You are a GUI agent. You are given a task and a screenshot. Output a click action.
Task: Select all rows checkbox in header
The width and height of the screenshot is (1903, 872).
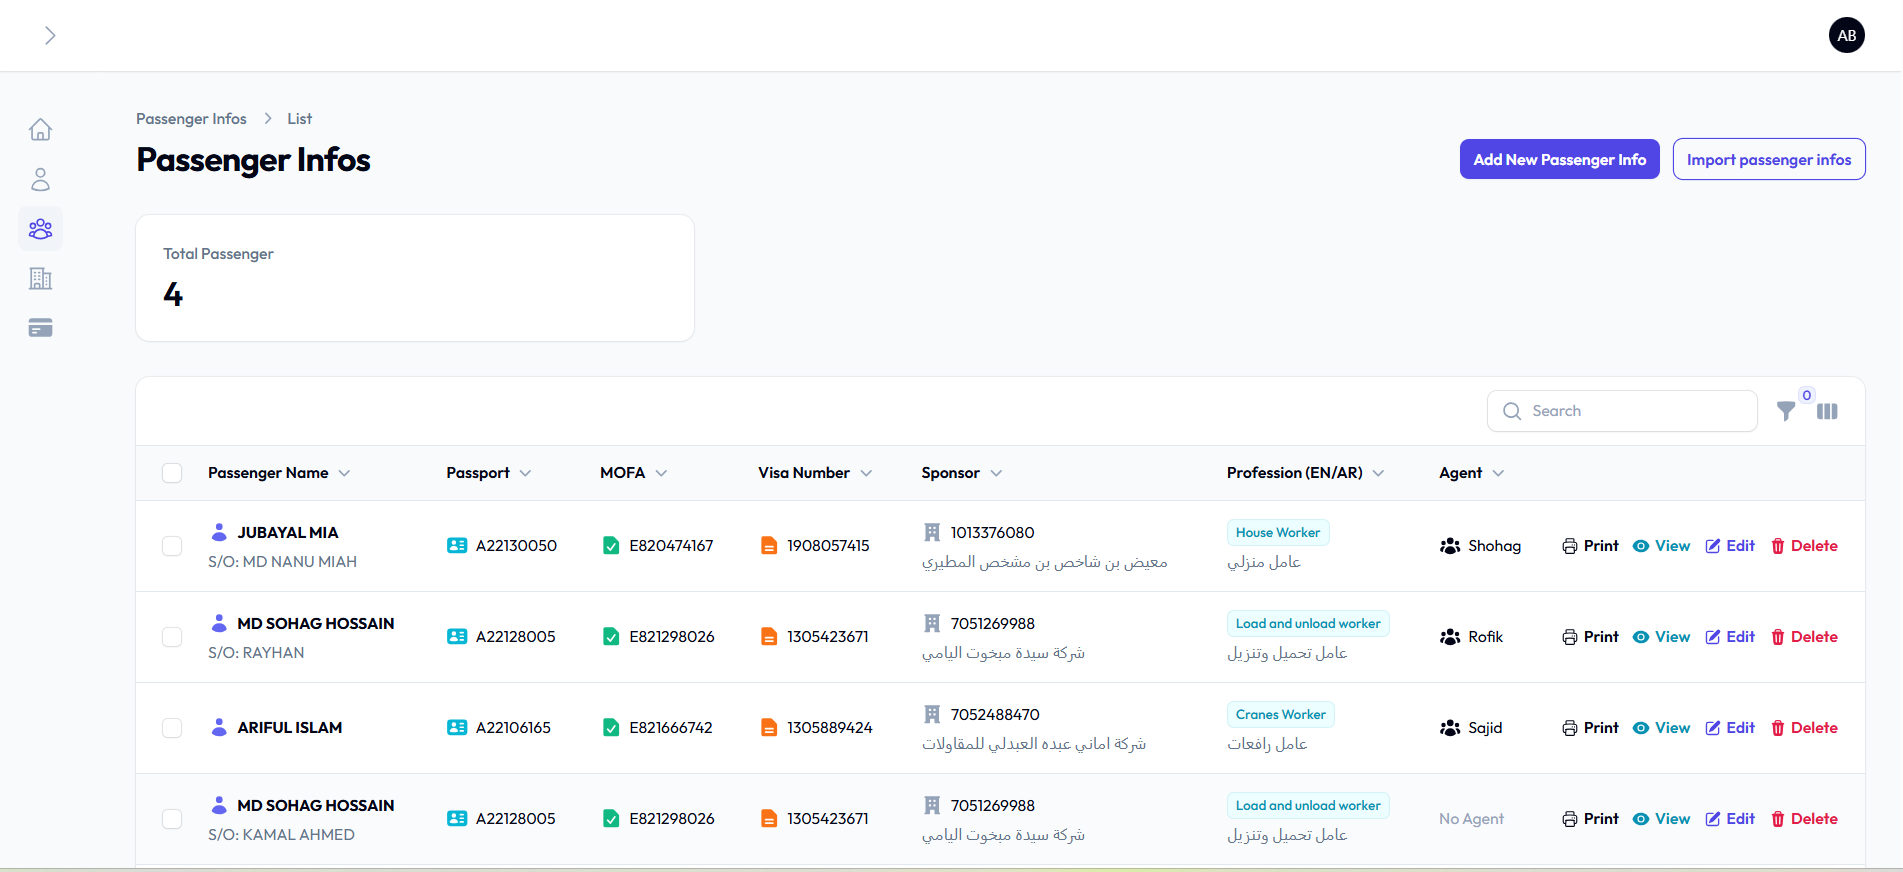click(x=172, y=473)
